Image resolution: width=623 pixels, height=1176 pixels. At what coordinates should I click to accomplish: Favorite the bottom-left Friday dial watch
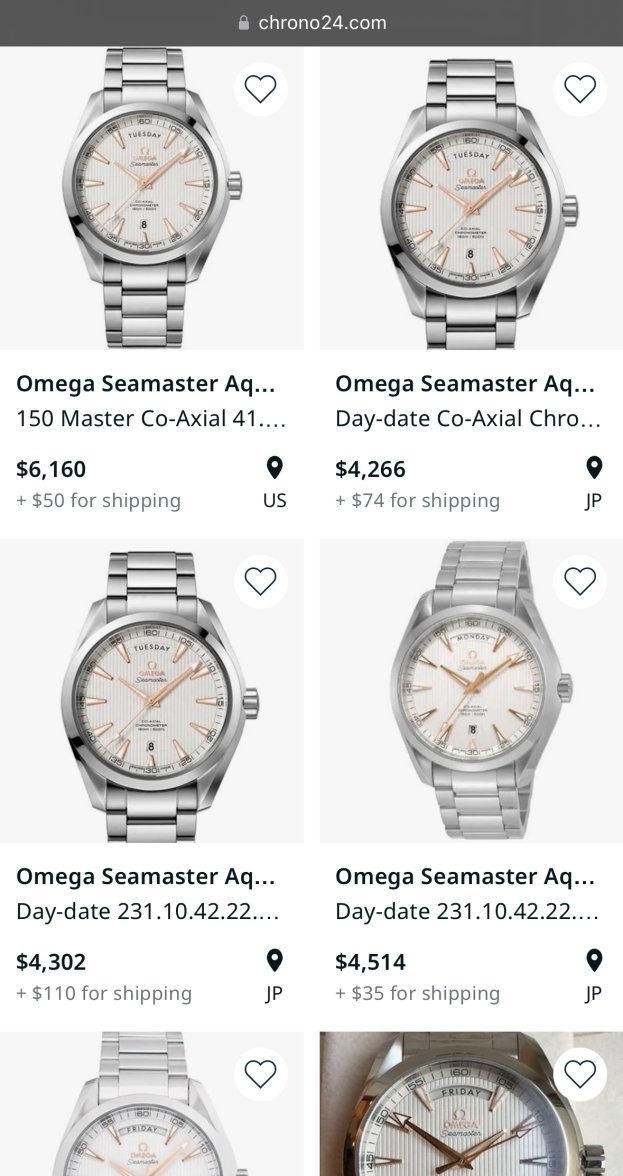[x=260, y=1074]
